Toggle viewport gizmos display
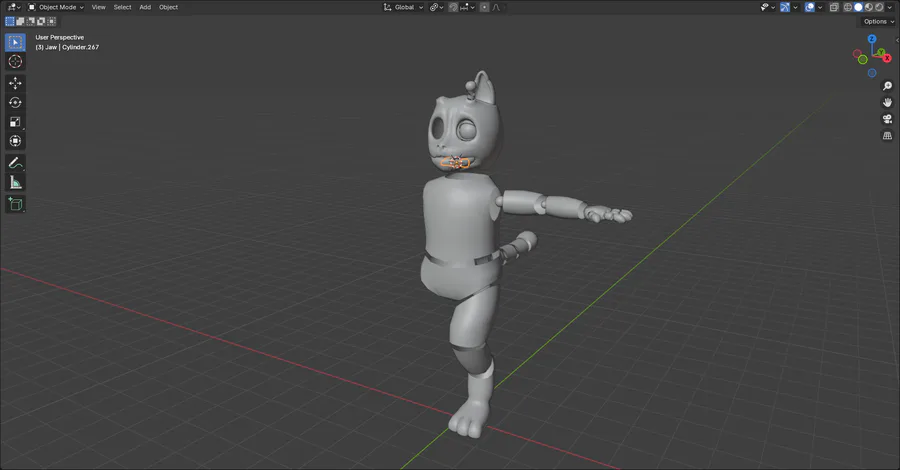Viewport: 900px width, 470px height. [x=785, y=7]
